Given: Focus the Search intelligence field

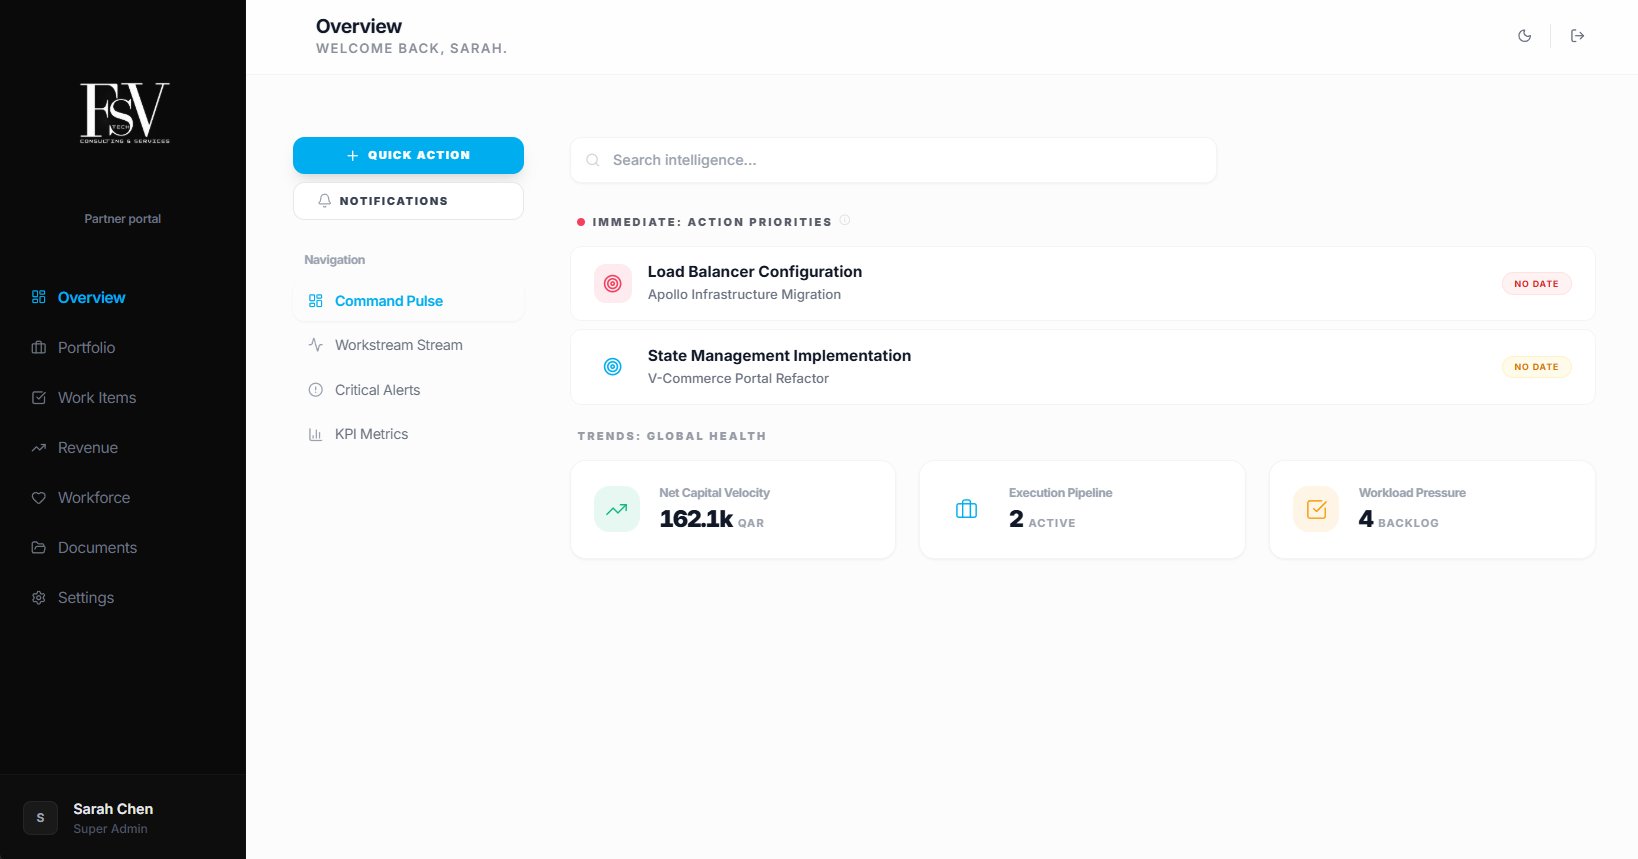Looking at the screenshot, I should pyautogui.click(x=893, y=160).
